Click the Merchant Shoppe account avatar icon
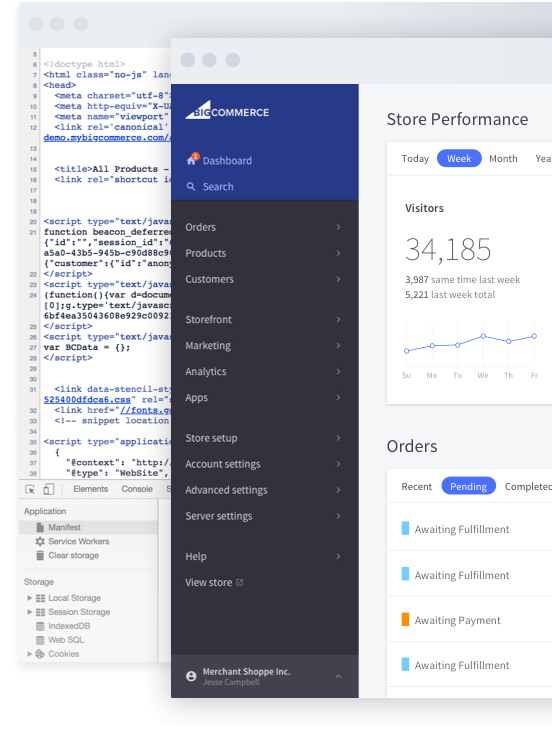The height and width of the screenshot is (746, 552). click(191, 676)
